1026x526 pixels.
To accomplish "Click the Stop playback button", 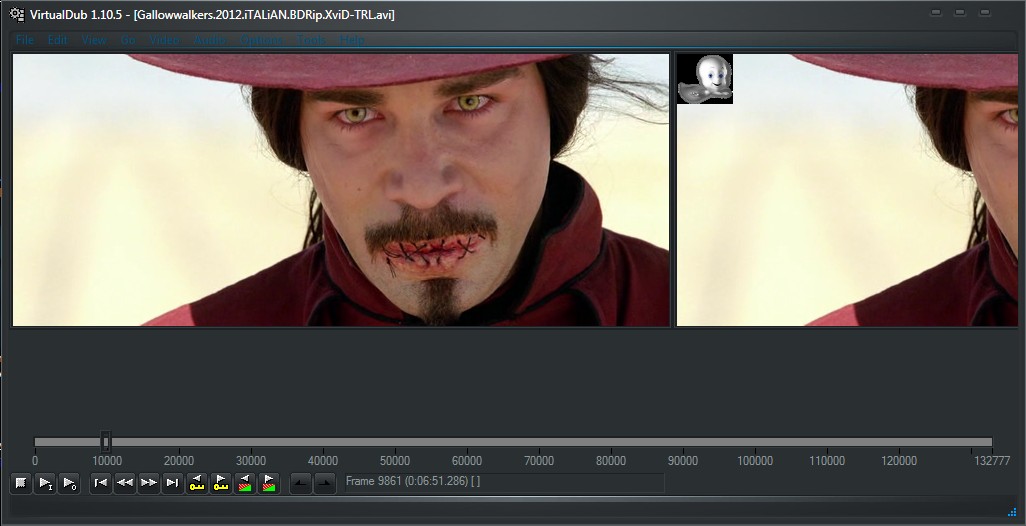I will pyautogui.click(x=21, y=483).
